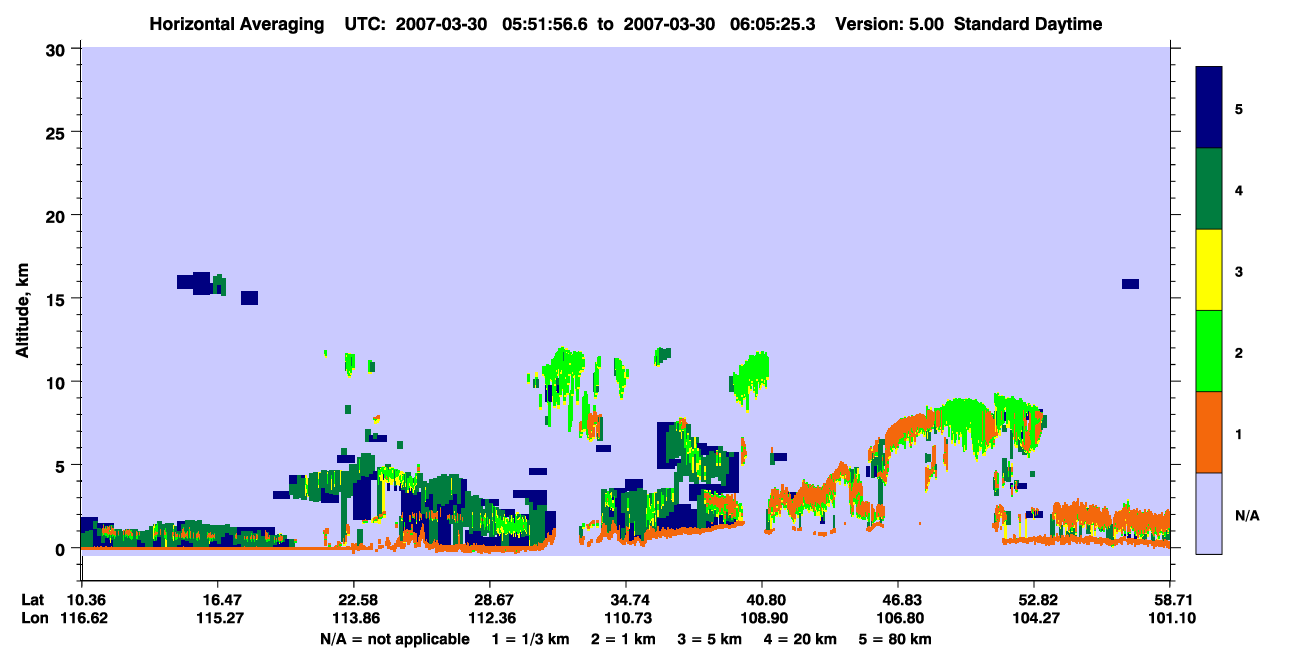This screenshot has width=1300, height=667.
Task: Click the longitude value 106.80
Action: point(898,618)
